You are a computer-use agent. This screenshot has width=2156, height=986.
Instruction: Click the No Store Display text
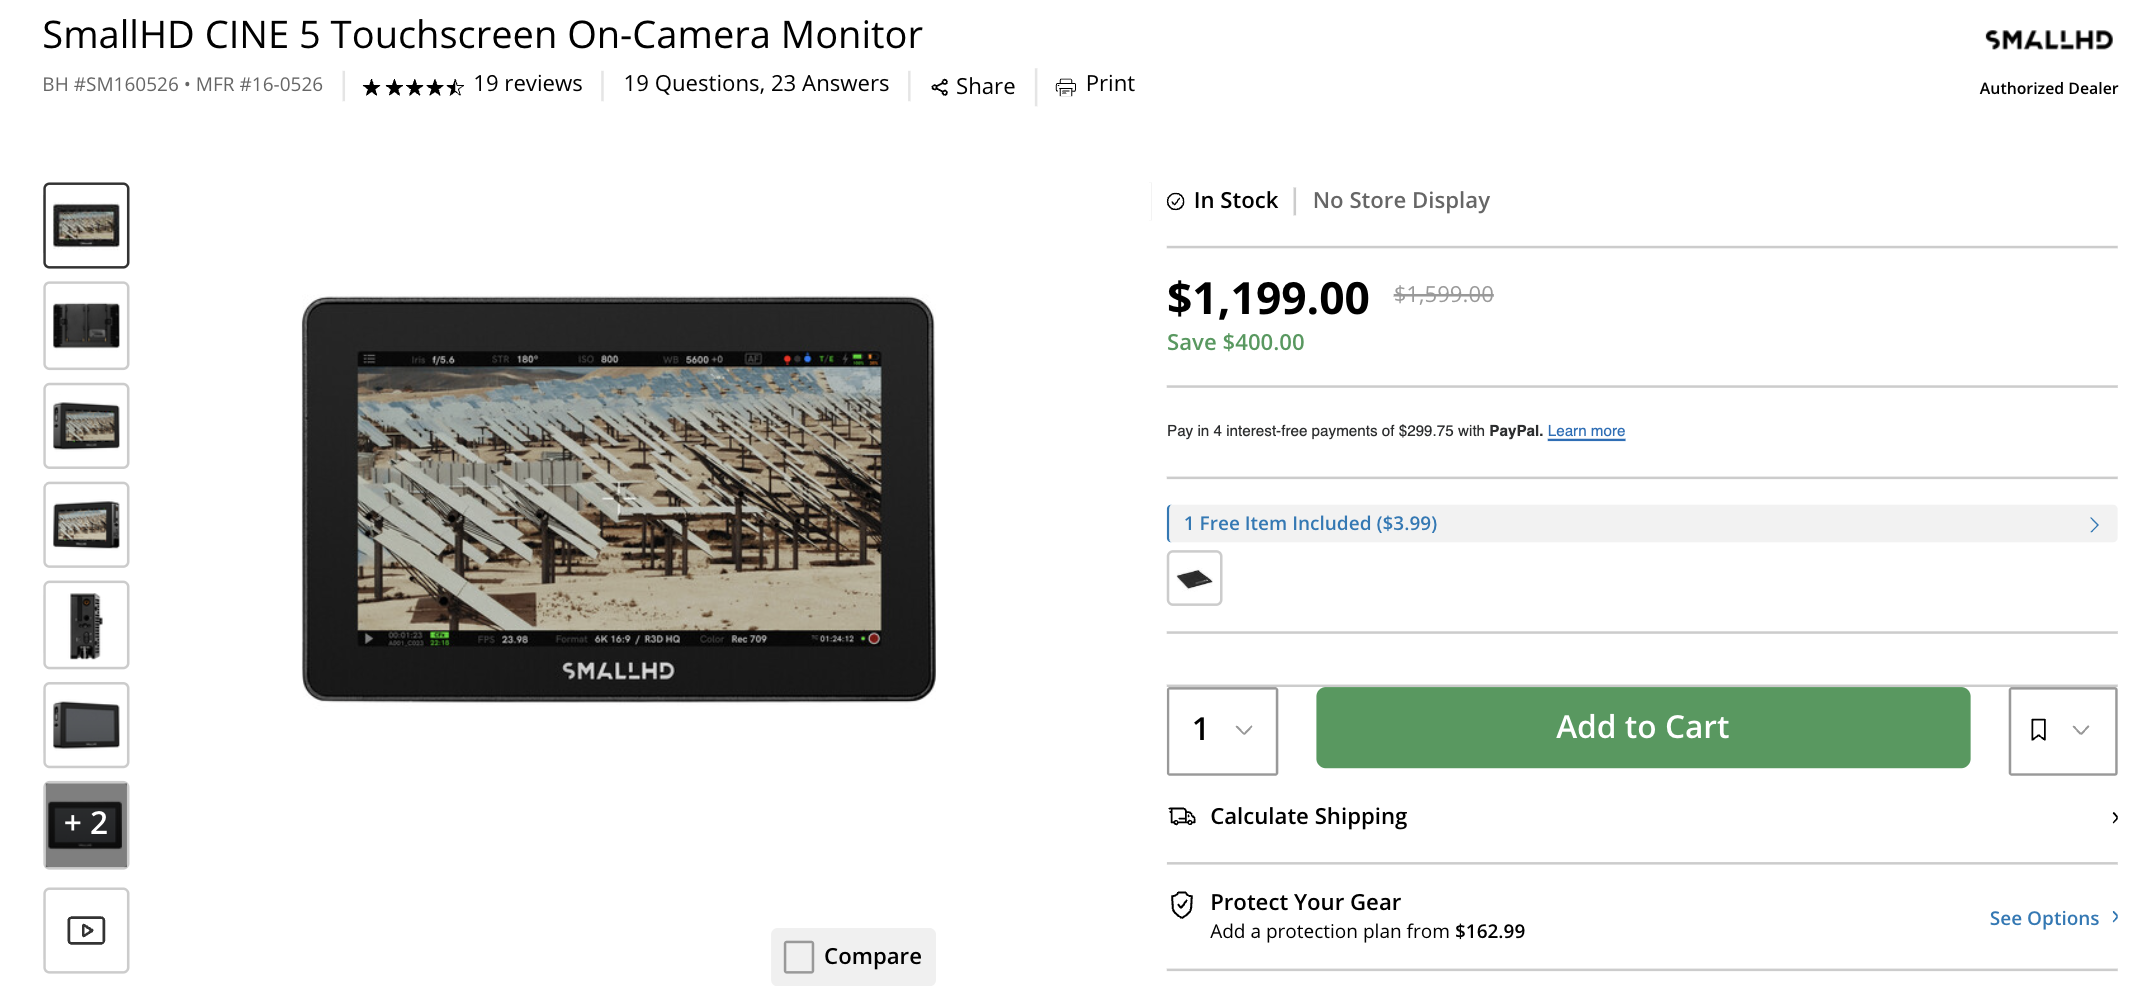point(1401,201)
